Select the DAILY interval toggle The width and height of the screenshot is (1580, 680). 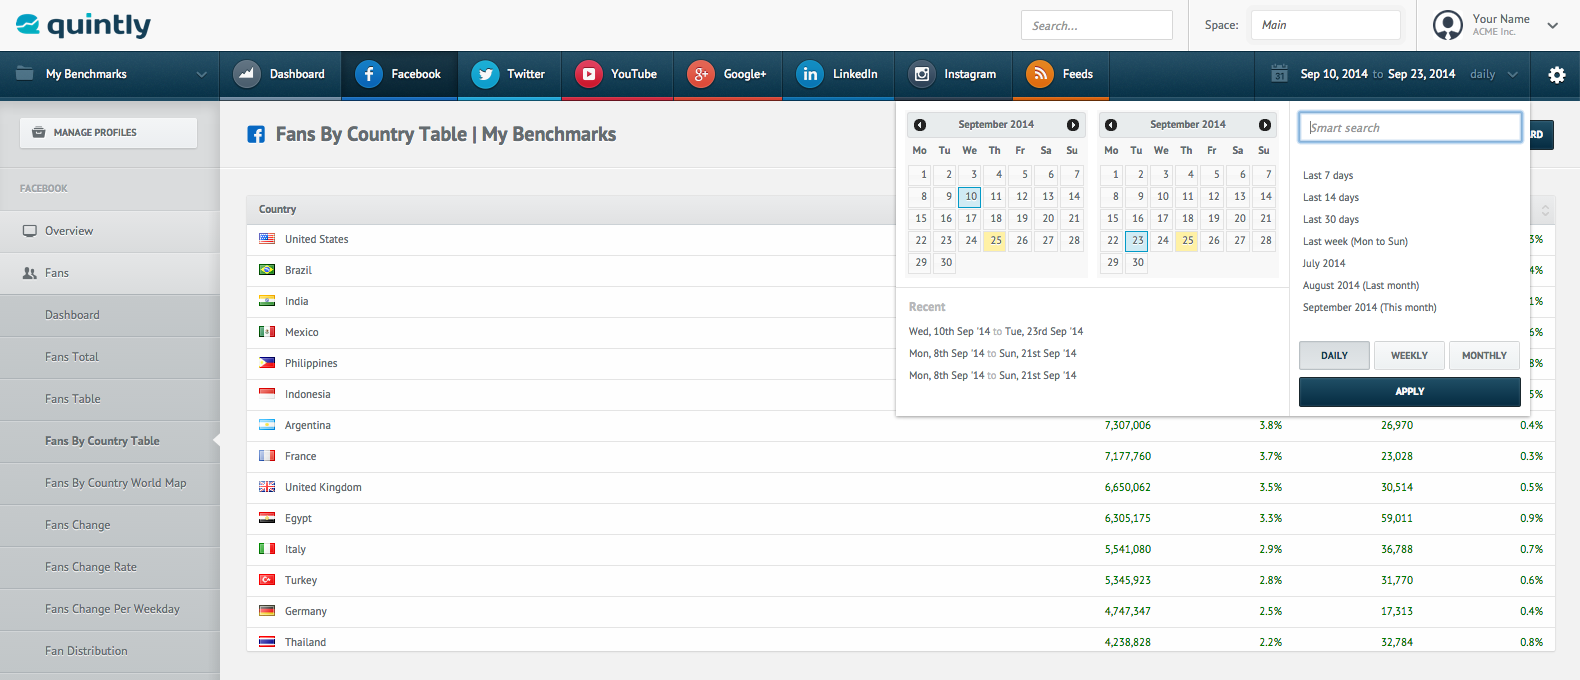tap(1334, 355)
